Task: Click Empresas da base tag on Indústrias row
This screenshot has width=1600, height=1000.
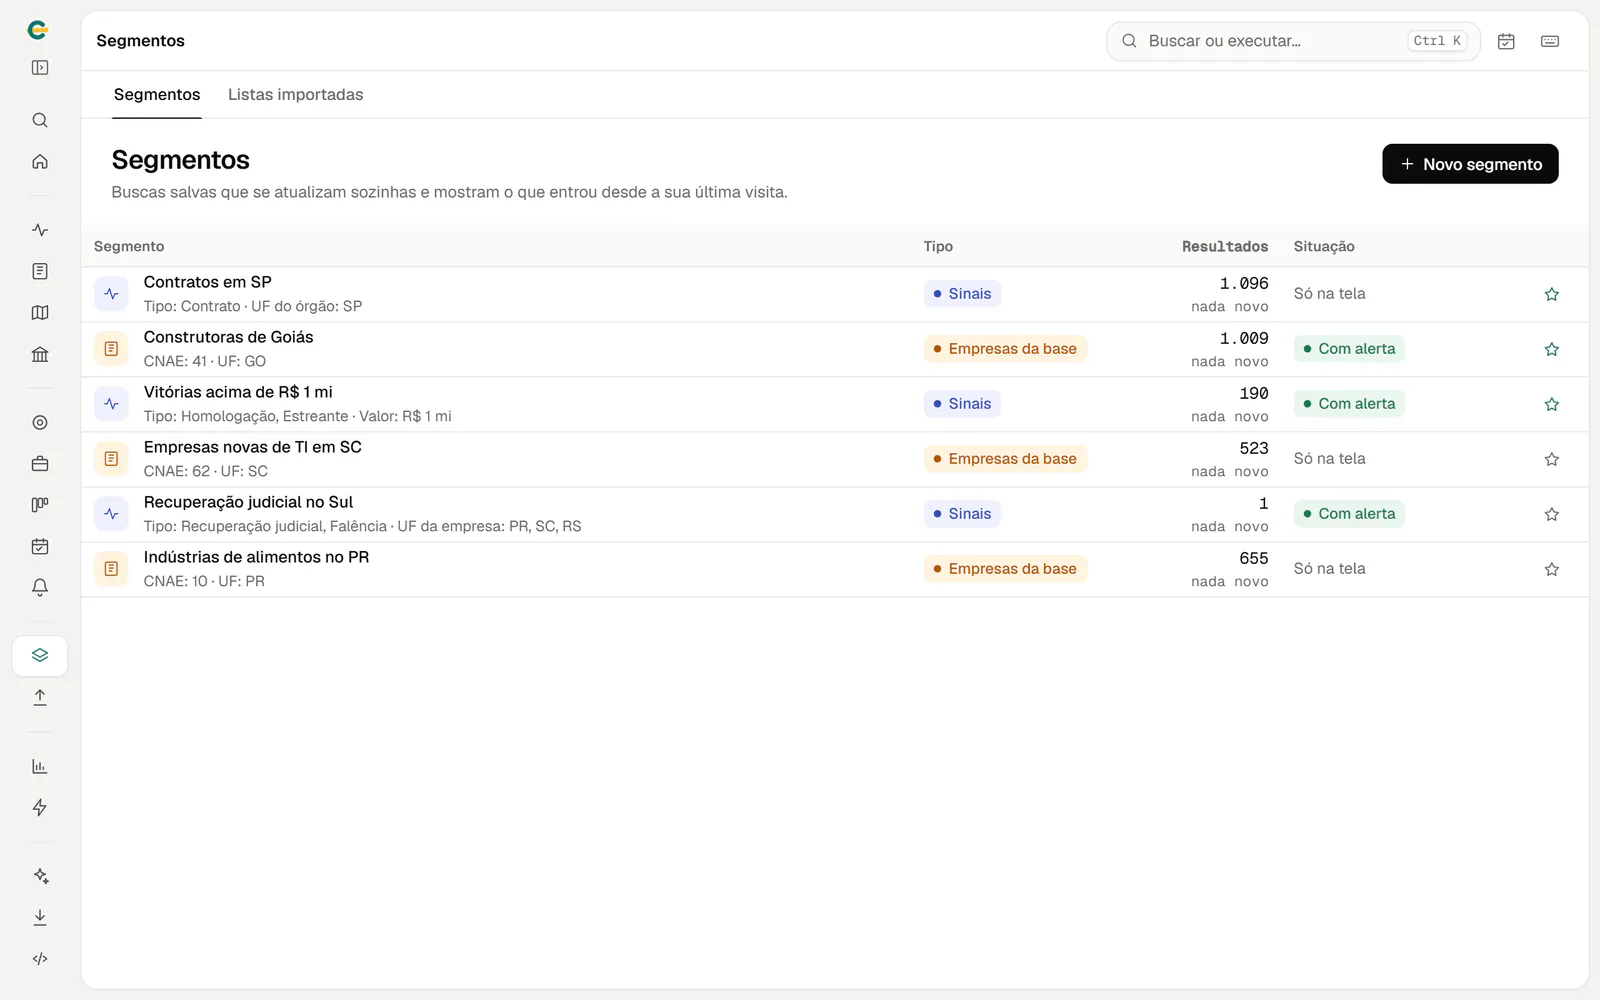Action: (x=1005, y=569)
